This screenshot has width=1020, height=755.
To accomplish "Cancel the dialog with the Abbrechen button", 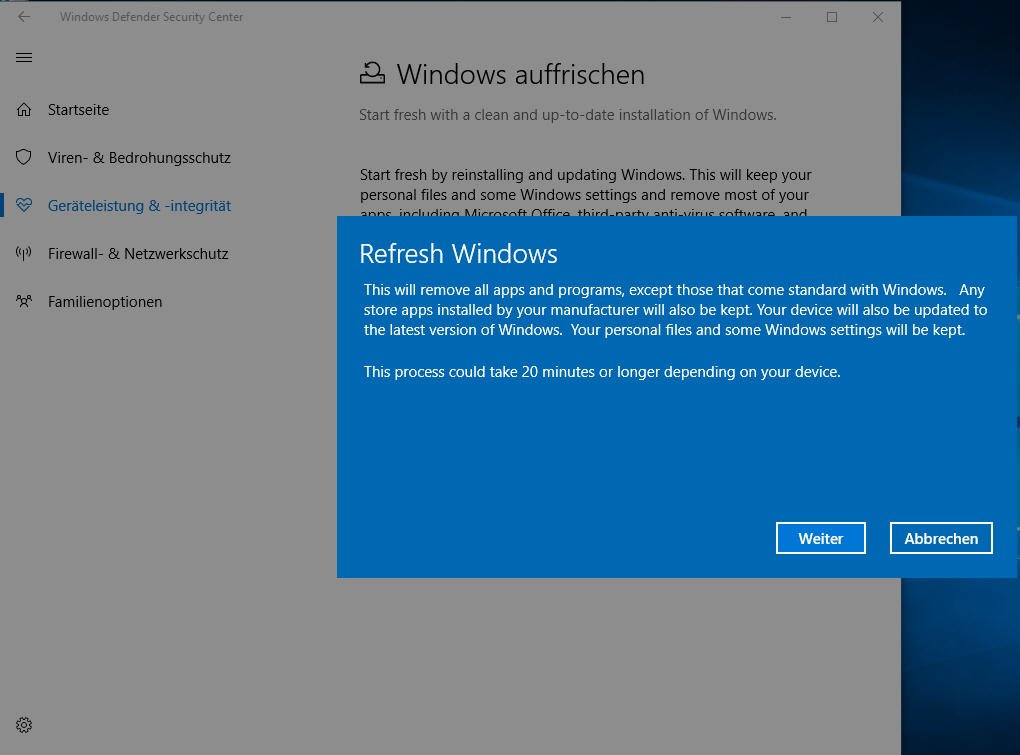I will tap(941, 538).
